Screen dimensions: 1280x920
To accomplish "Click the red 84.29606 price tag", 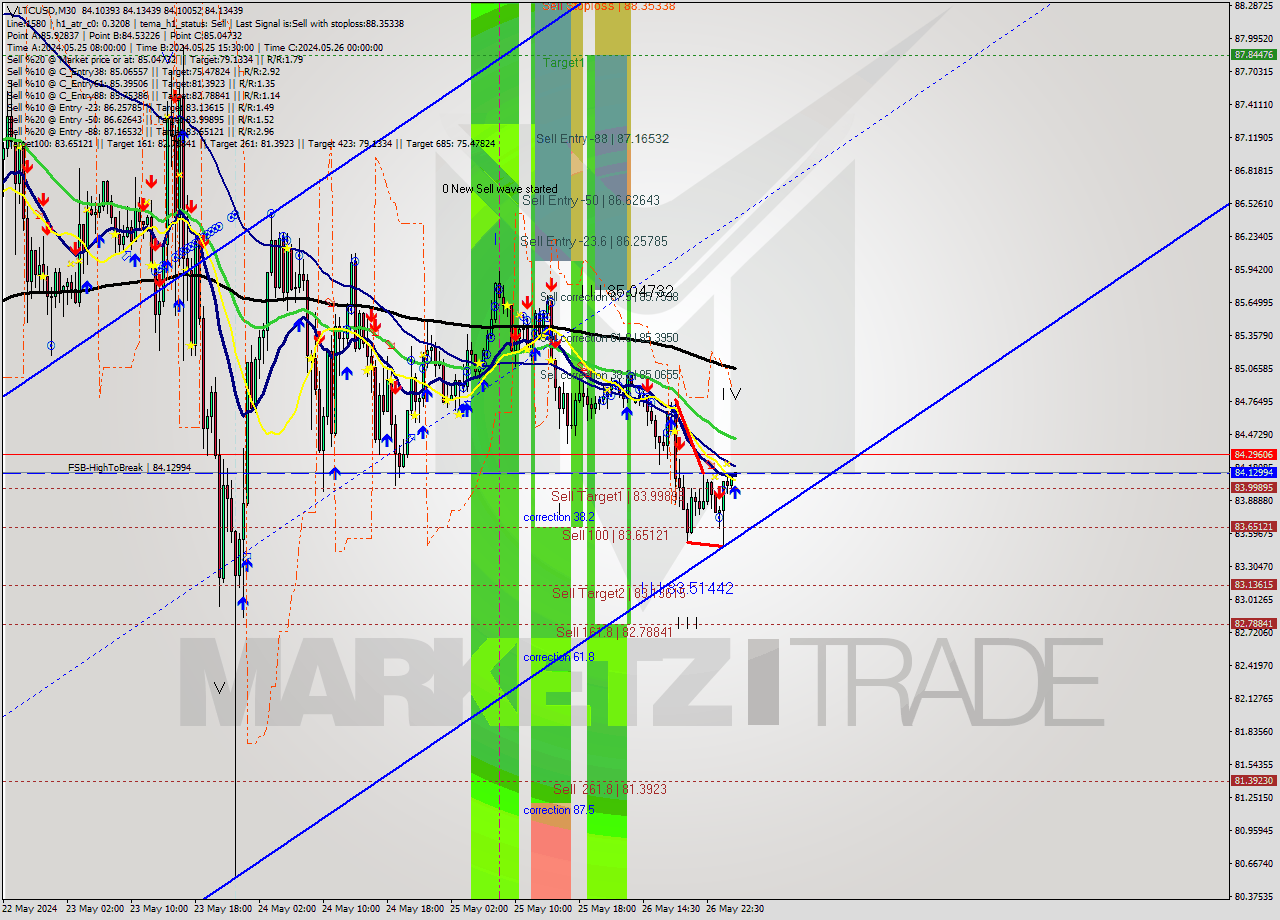I will click(x=1253, y=454).
